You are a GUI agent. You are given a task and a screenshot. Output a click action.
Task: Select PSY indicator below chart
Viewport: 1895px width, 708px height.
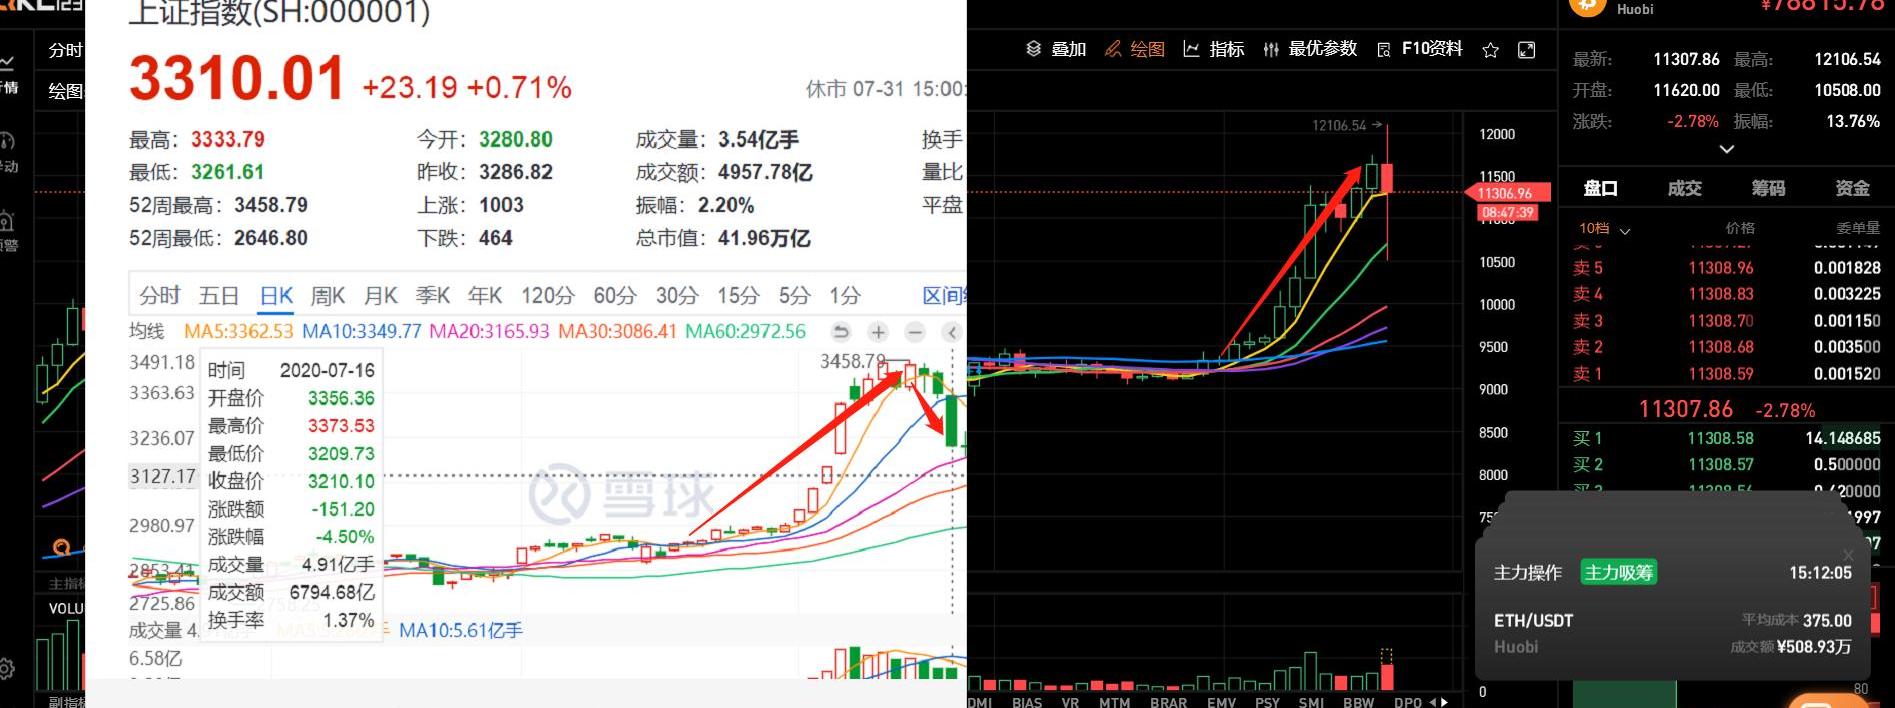coord(1267,702)
